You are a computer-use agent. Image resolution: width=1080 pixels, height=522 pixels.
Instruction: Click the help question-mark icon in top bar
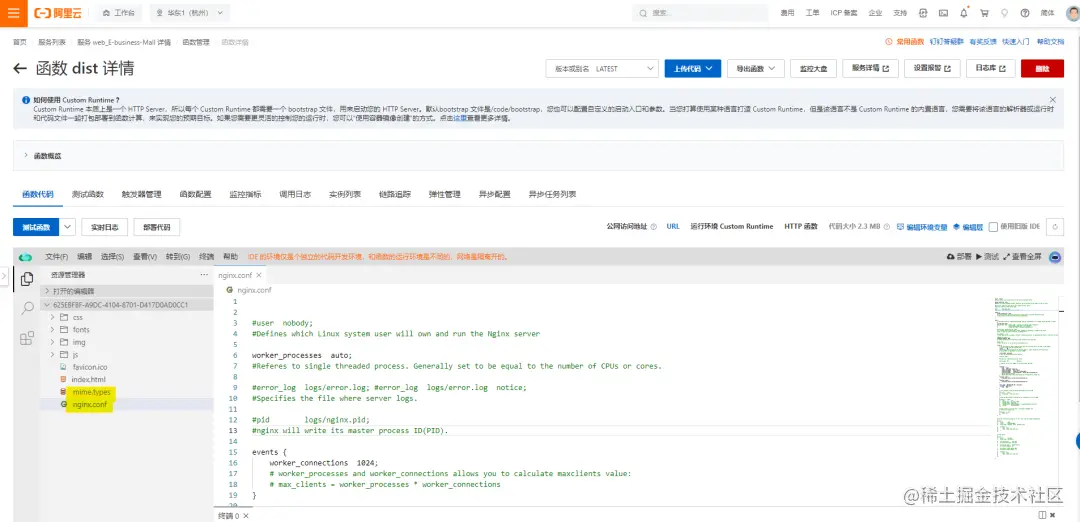pyautogui.click(x=1025, y=13)
